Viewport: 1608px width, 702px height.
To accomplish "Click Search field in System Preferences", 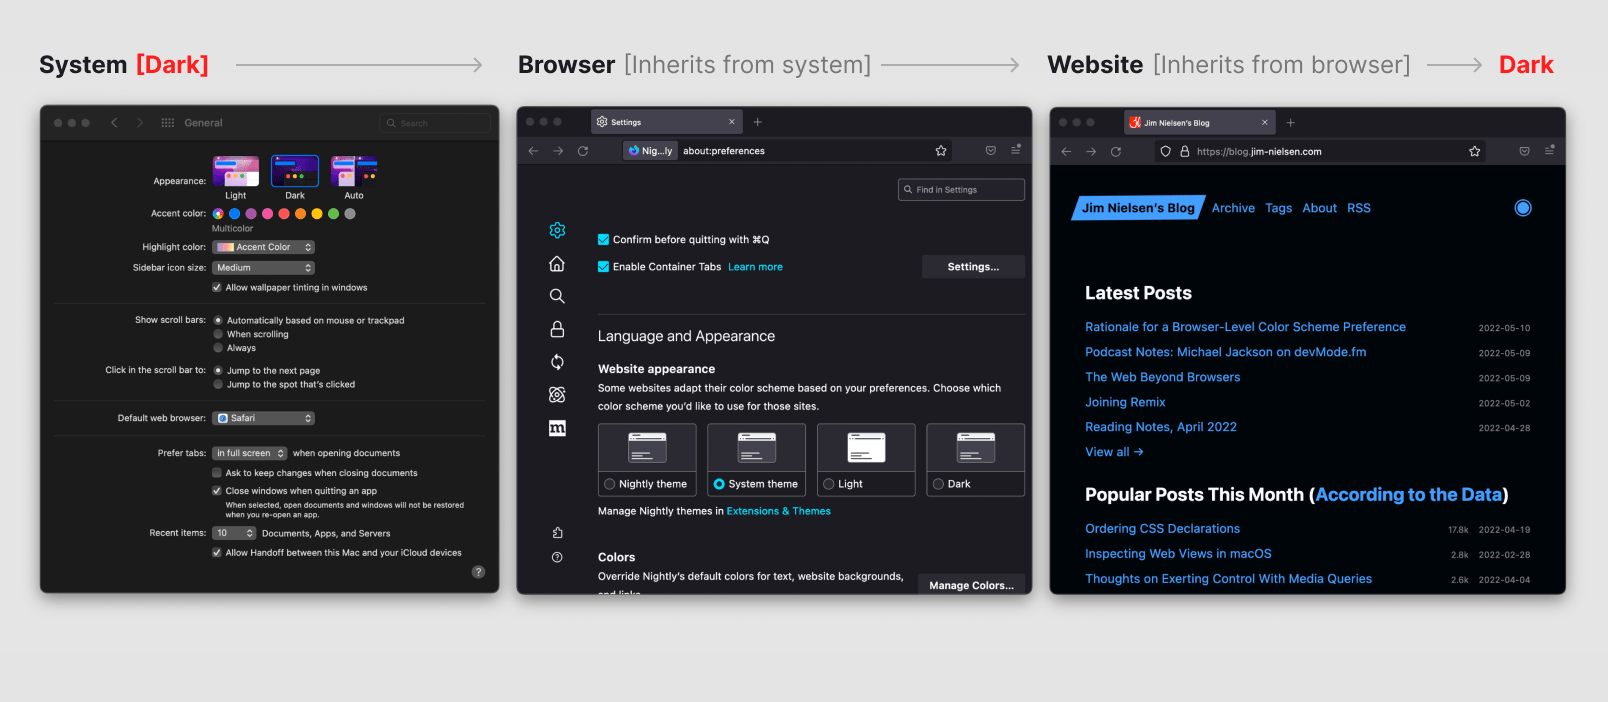I will point(436,123).
